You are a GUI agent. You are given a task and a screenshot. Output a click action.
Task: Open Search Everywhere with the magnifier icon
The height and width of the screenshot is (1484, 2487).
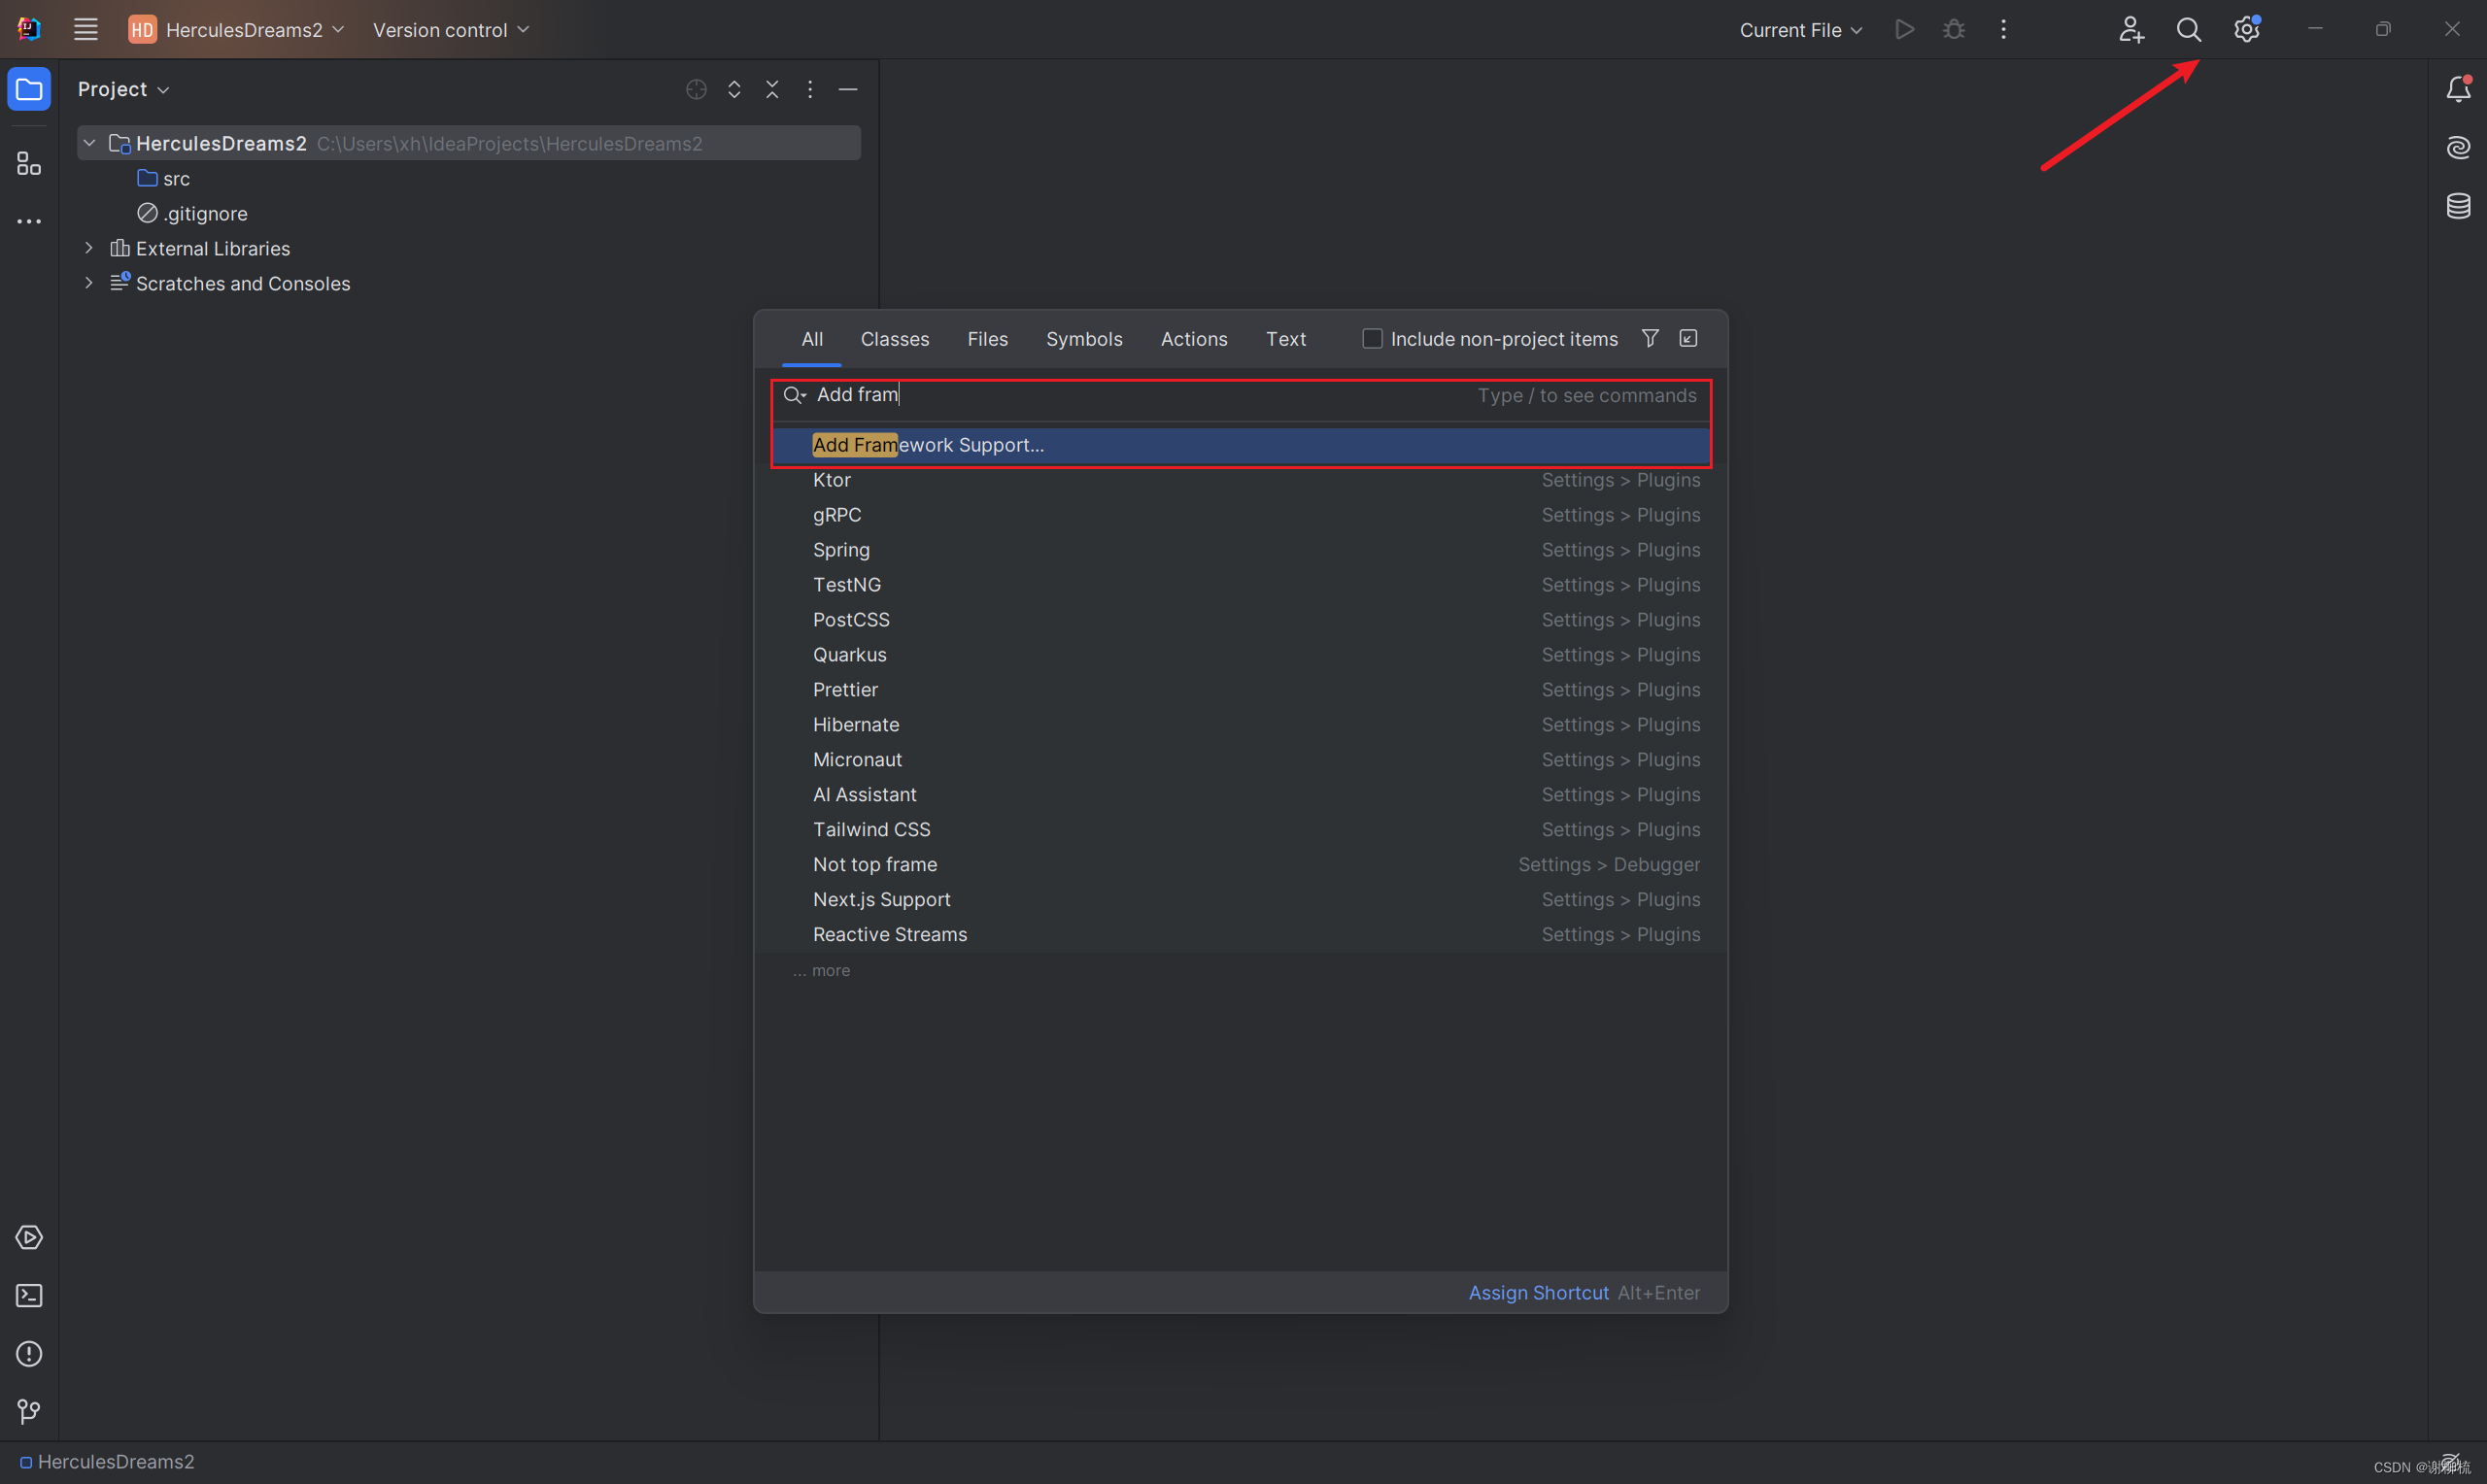pos(2188,29)
